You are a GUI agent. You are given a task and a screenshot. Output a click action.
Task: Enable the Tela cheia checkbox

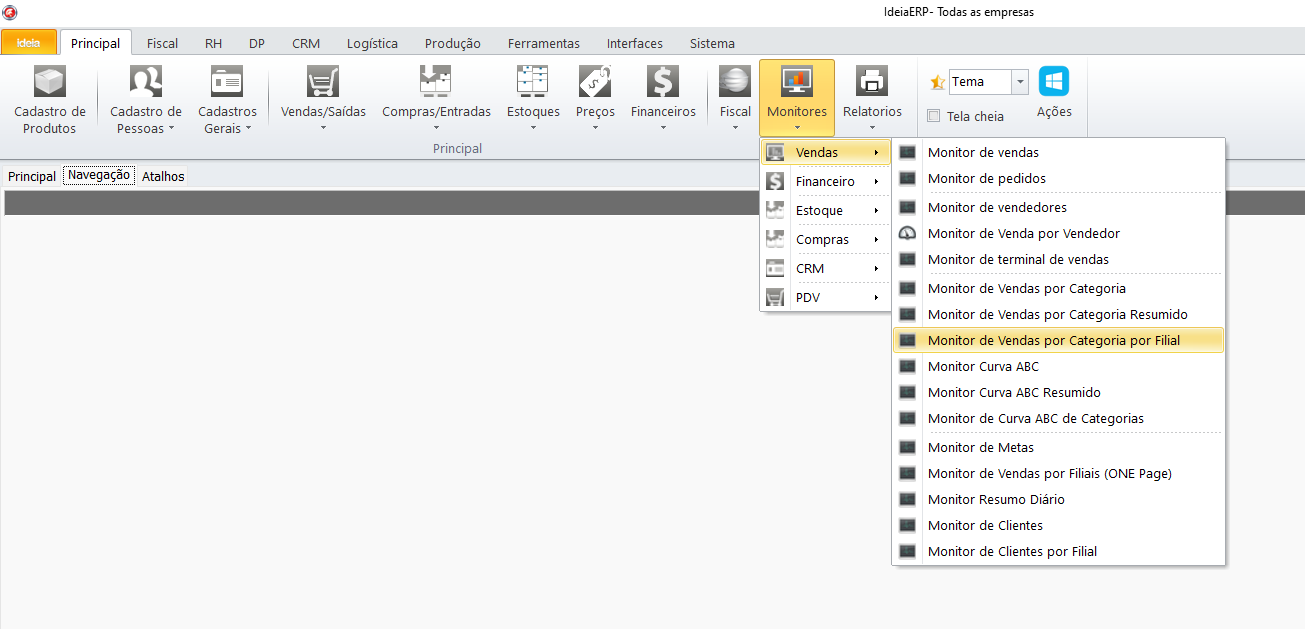[934, 116]
